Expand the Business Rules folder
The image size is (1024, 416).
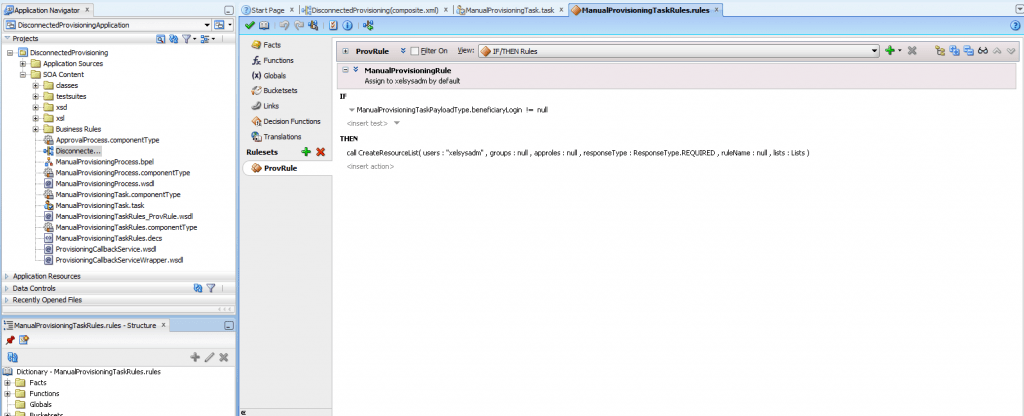[35, 129]
